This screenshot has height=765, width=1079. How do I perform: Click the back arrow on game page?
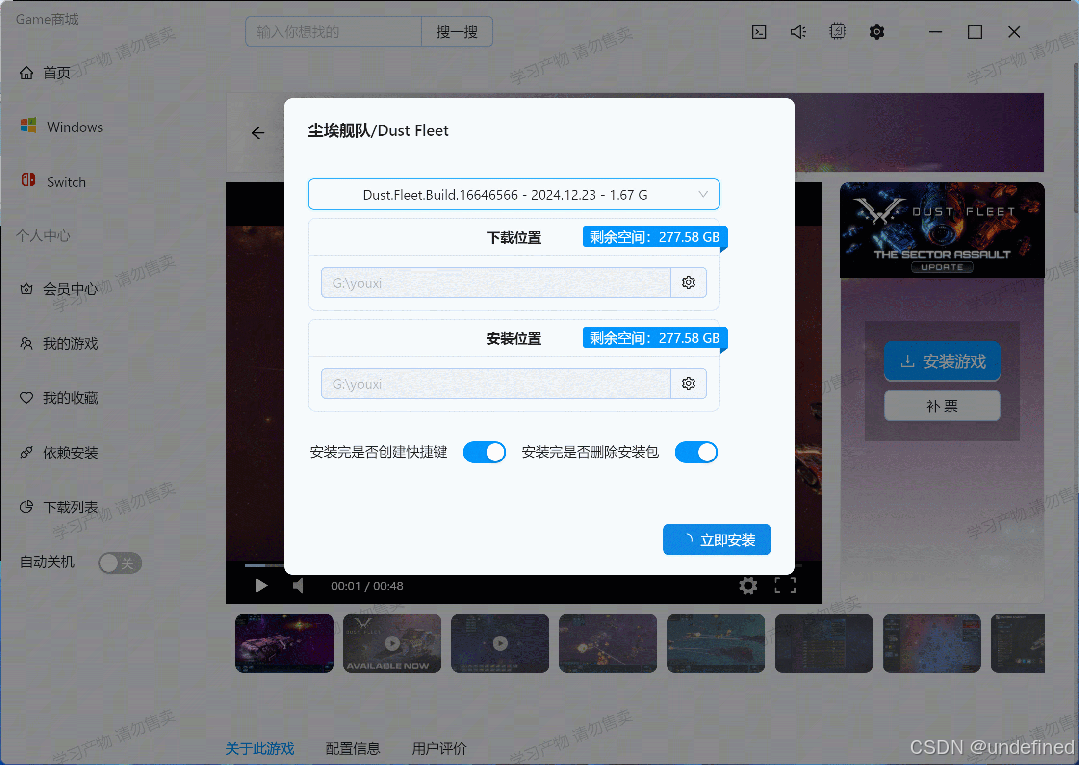(258, 133)
